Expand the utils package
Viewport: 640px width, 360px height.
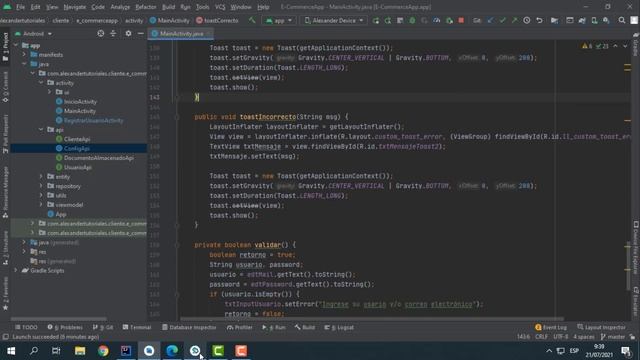[41, 195]
